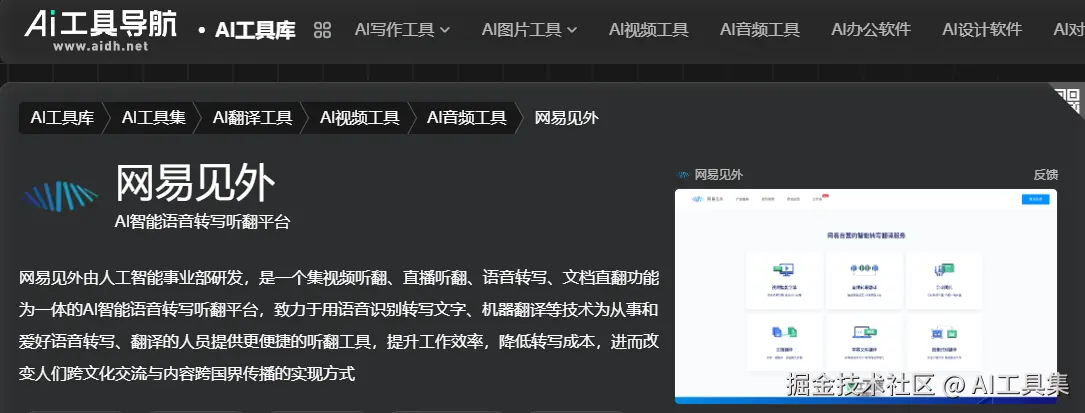Image resolution: width=1085 pixels, height=413 pixels.
Task: Show the QR code corner icon
Action: point(1067,100)
